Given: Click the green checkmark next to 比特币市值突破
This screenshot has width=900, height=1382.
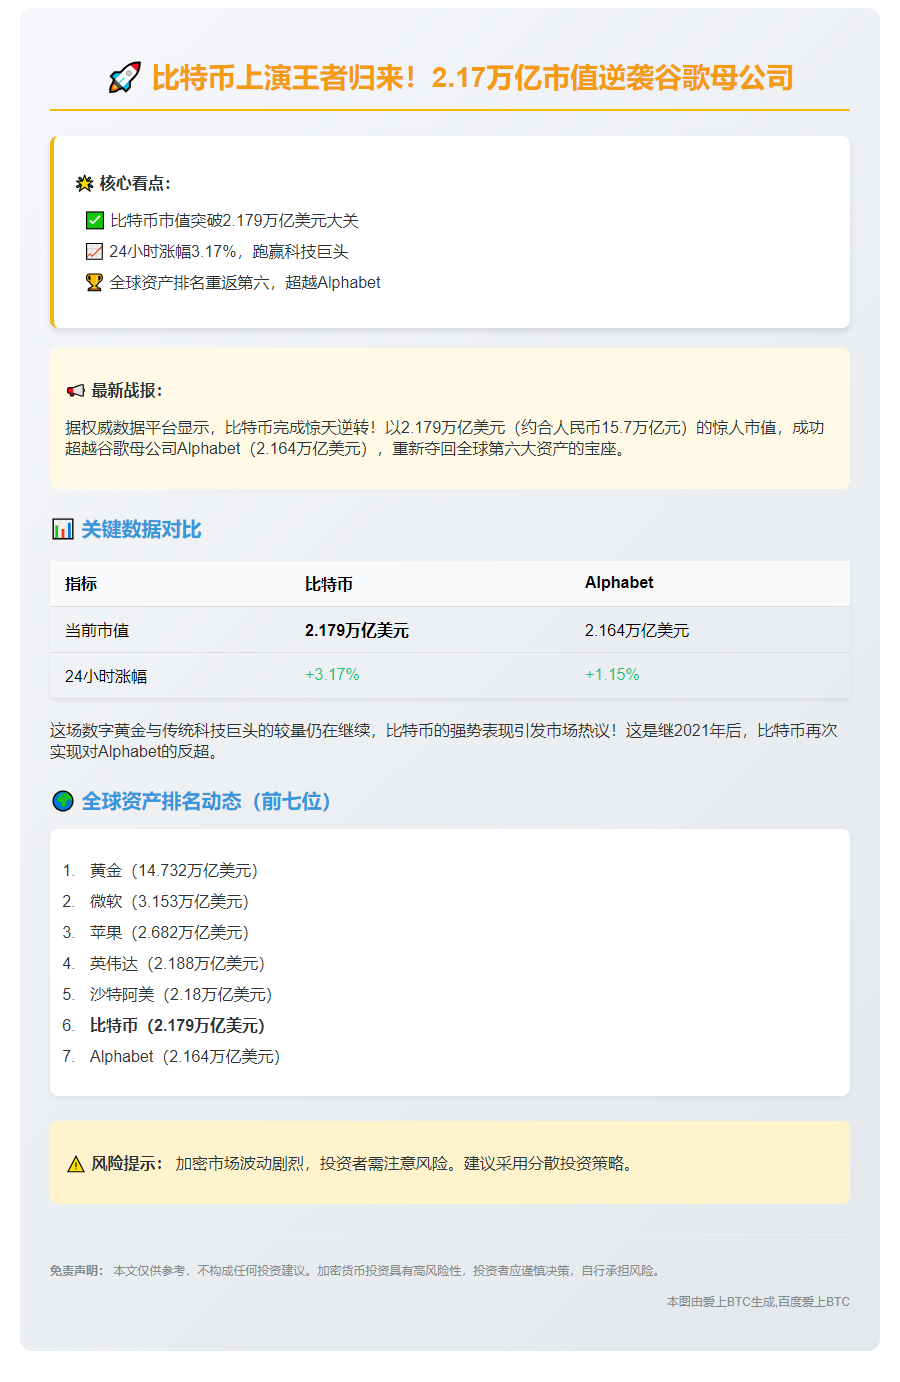Looking at the screenshot, I should point(95,221).
